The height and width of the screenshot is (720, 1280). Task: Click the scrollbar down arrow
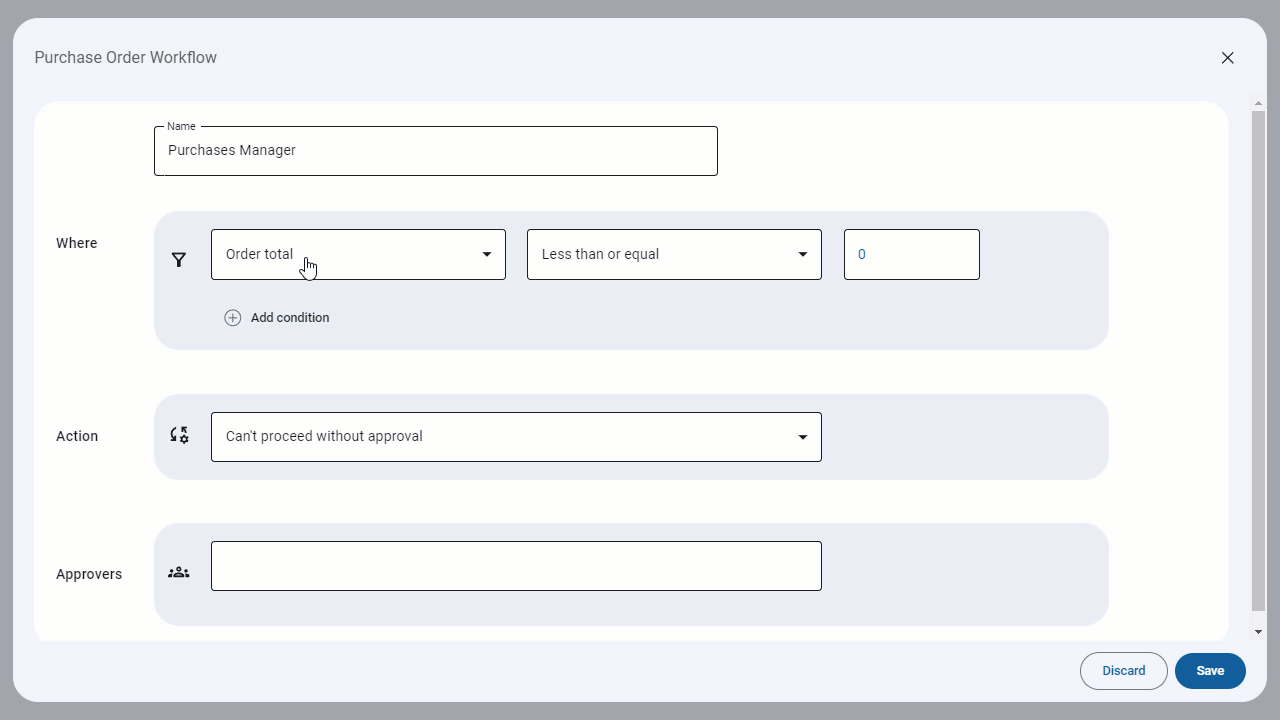point(1258,632)
